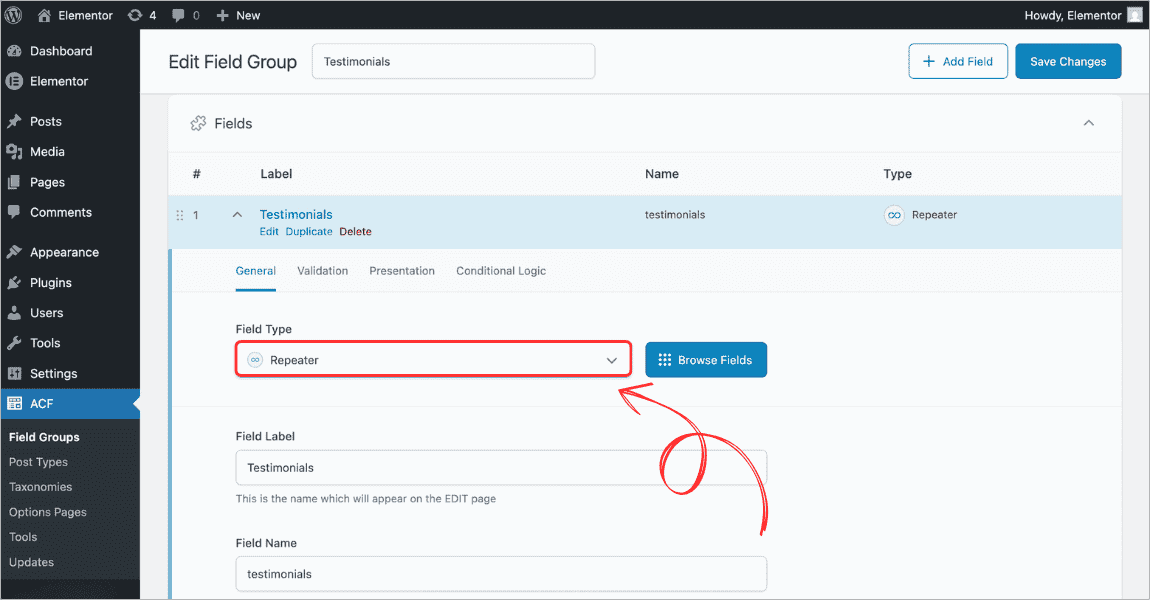Open the main Tools menu item
The width and height of the screenshot is (1150, 600).
pos(70,343)
